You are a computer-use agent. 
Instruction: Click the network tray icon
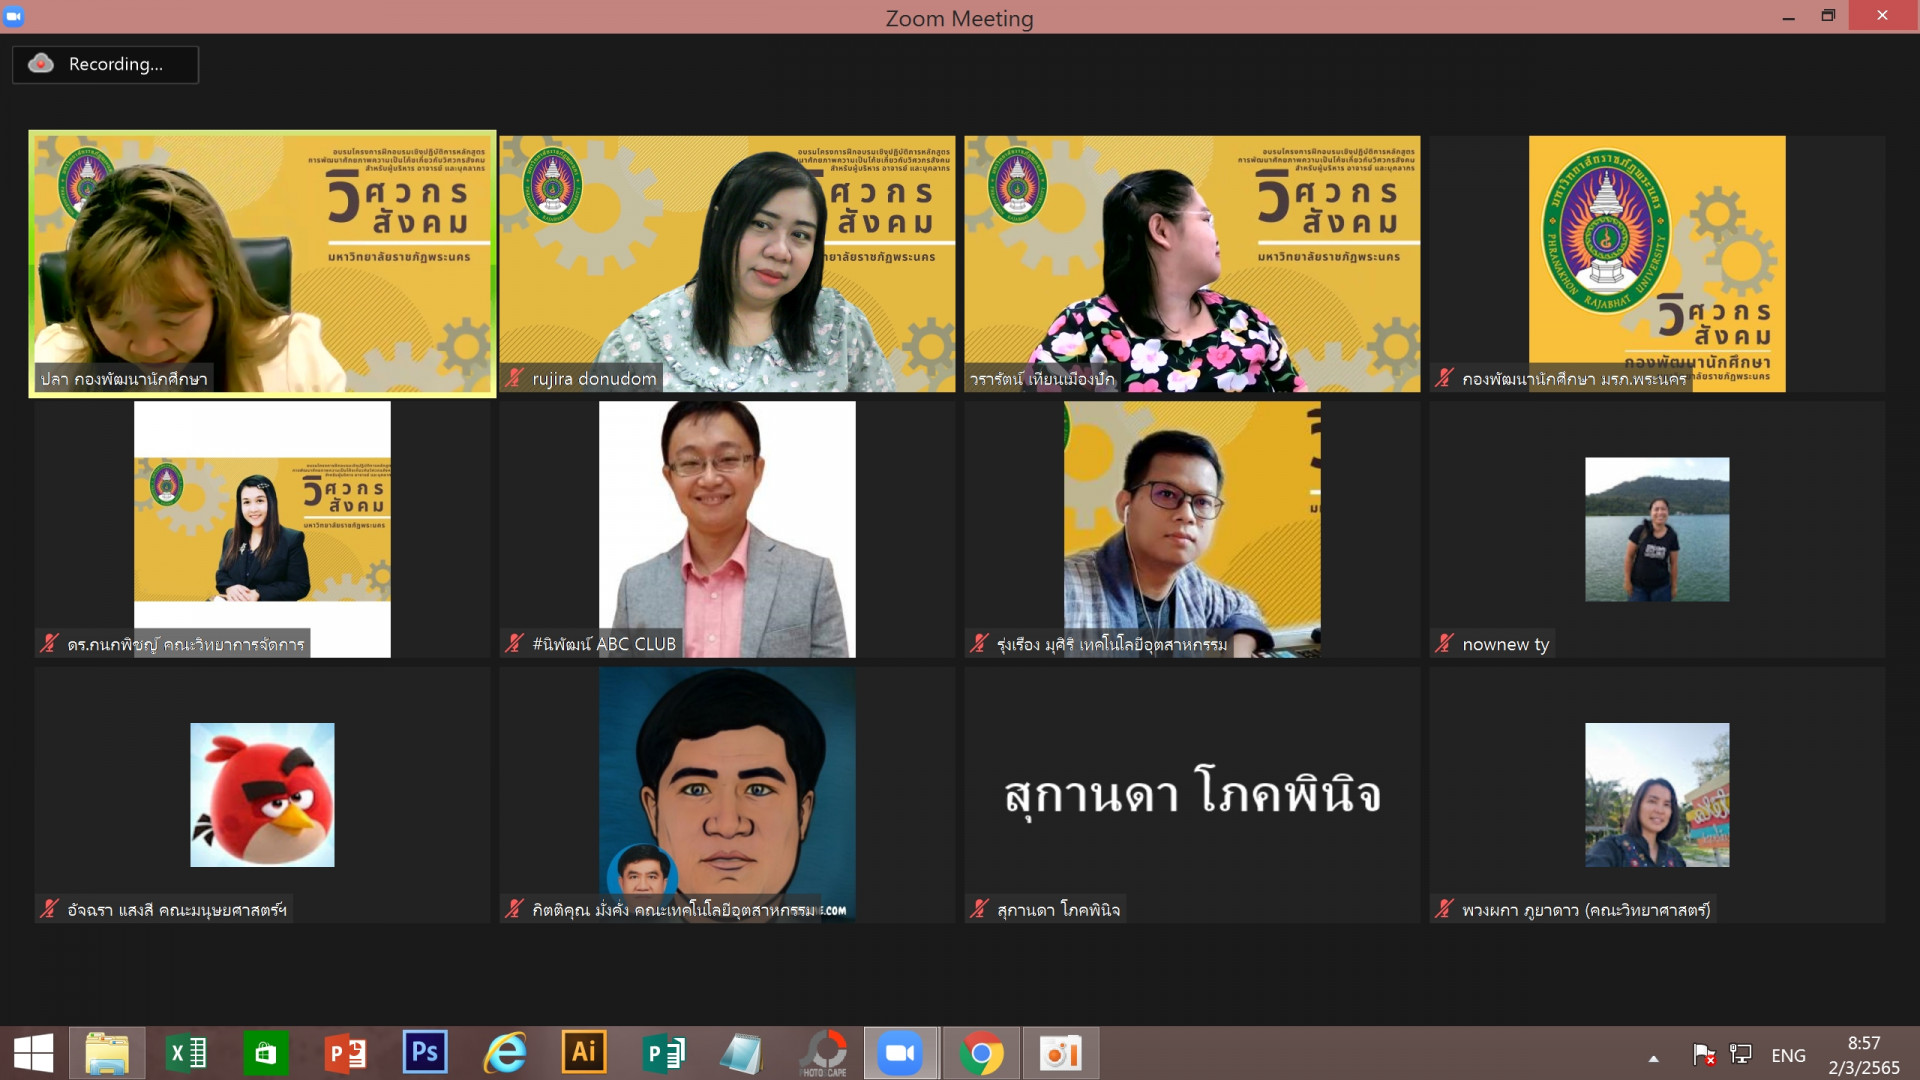[x=1741, y=1055]
